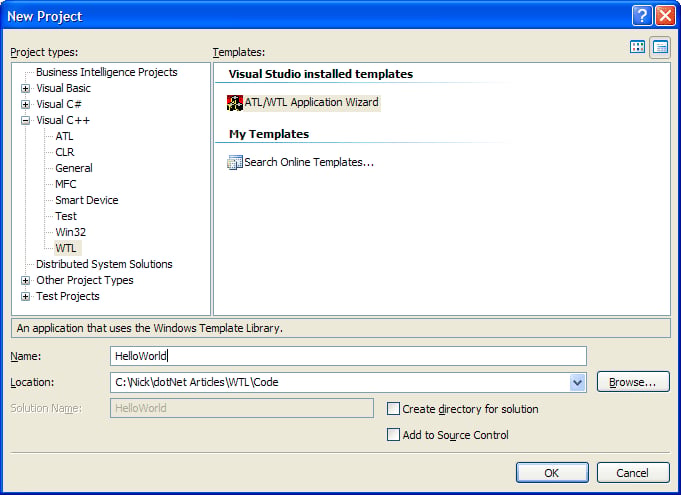
Task: Select Test Projects label
Action: [x=68, y=296]
